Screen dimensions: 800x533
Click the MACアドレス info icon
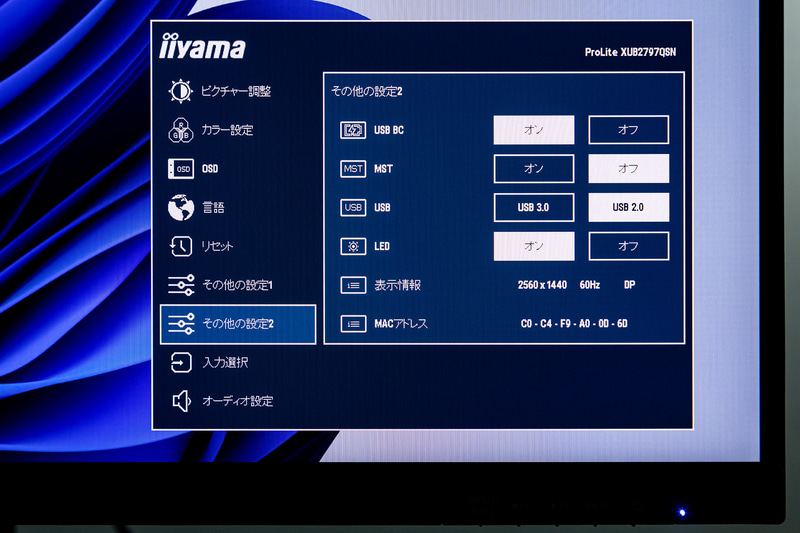tap(353, 324)
